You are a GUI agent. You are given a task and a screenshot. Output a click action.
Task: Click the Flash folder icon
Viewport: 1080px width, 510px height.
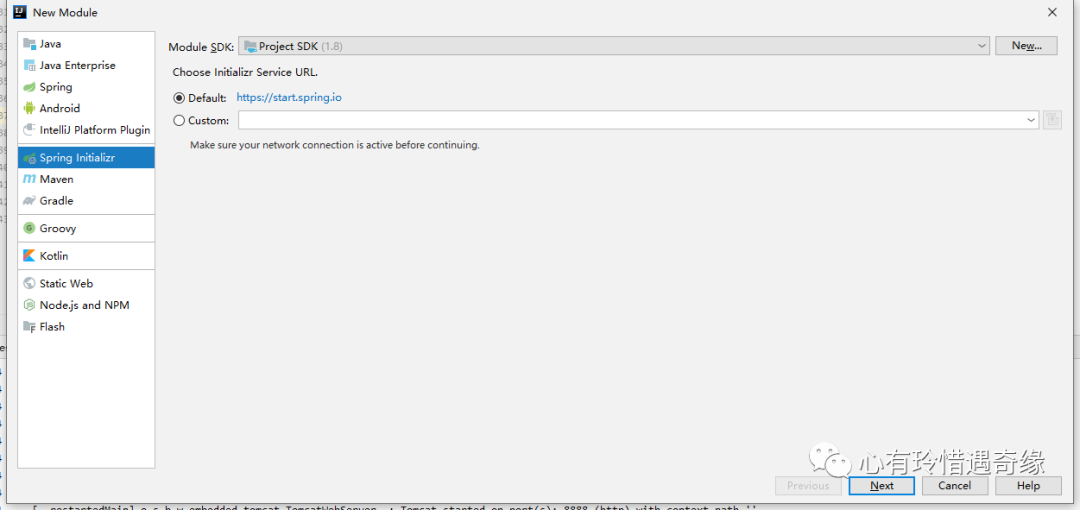(x=29, y=327)
